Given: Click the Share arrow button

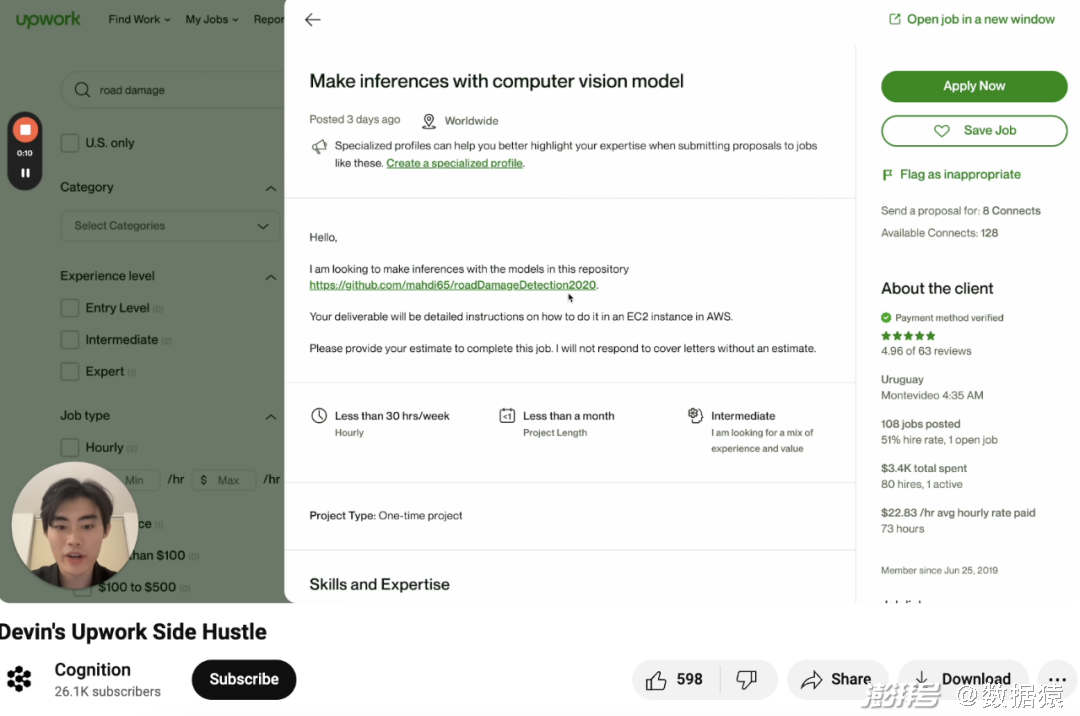Looking at the screenshot, I should click(837, 680).
